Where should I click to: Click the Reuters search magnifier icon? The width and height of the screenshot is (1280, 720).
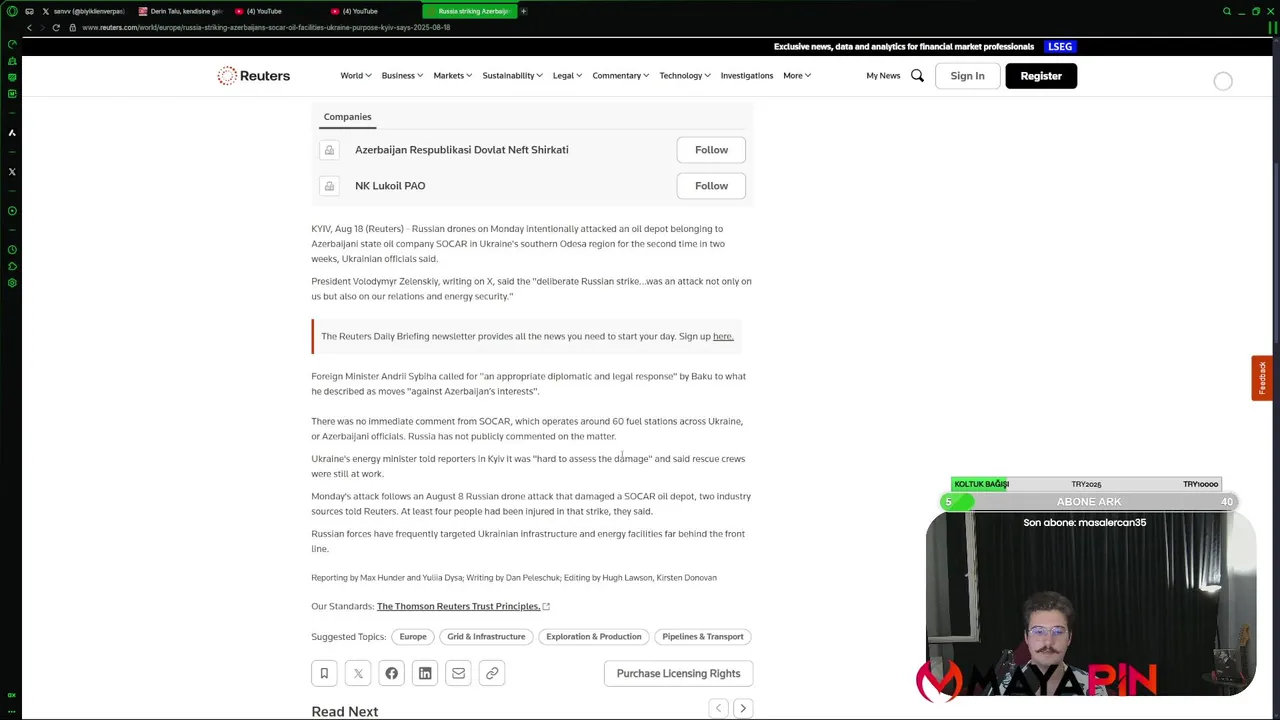pos(917,75)
